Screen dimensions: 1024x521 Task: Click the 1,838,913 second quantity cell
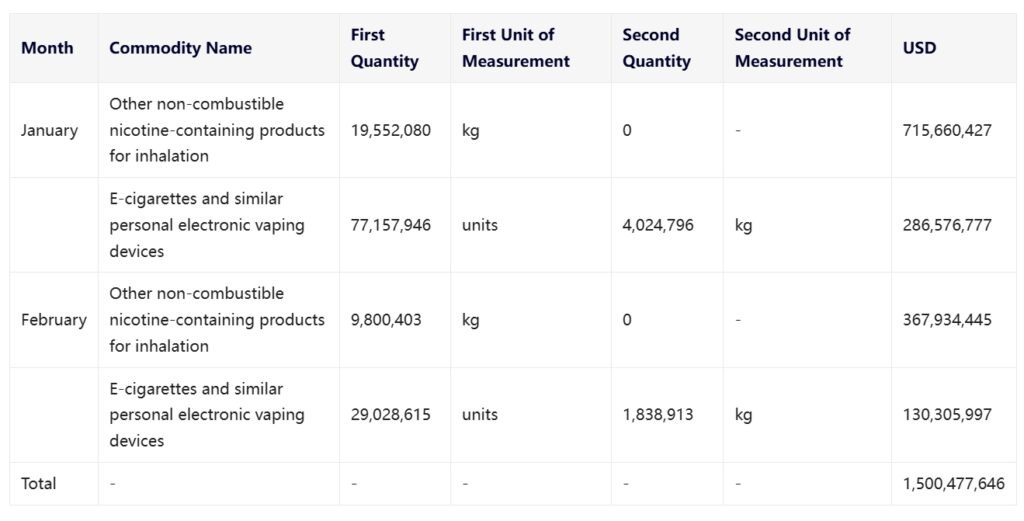pyautogui.click(x=657, y=414)
